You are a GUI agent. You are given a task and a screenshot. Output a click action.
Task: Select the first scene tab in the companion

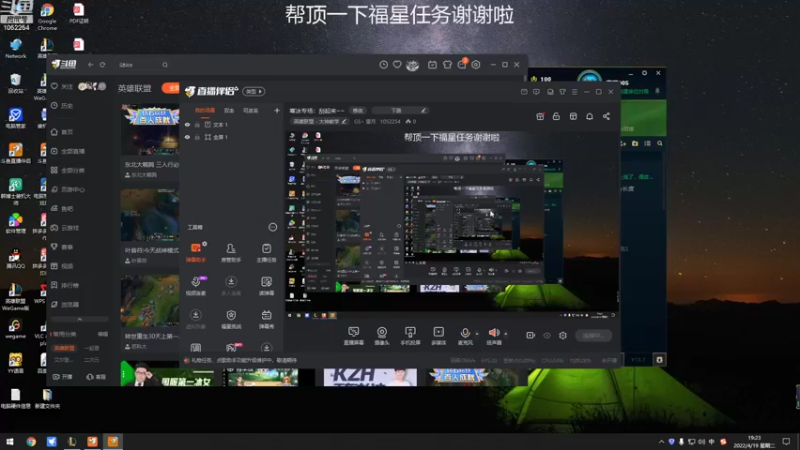pos(205,111)
